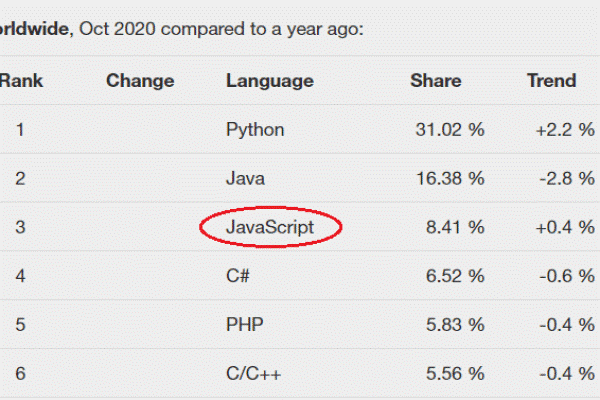Click the Share column header
Viewport: 600px width, 400px height.
pos(436,81)
